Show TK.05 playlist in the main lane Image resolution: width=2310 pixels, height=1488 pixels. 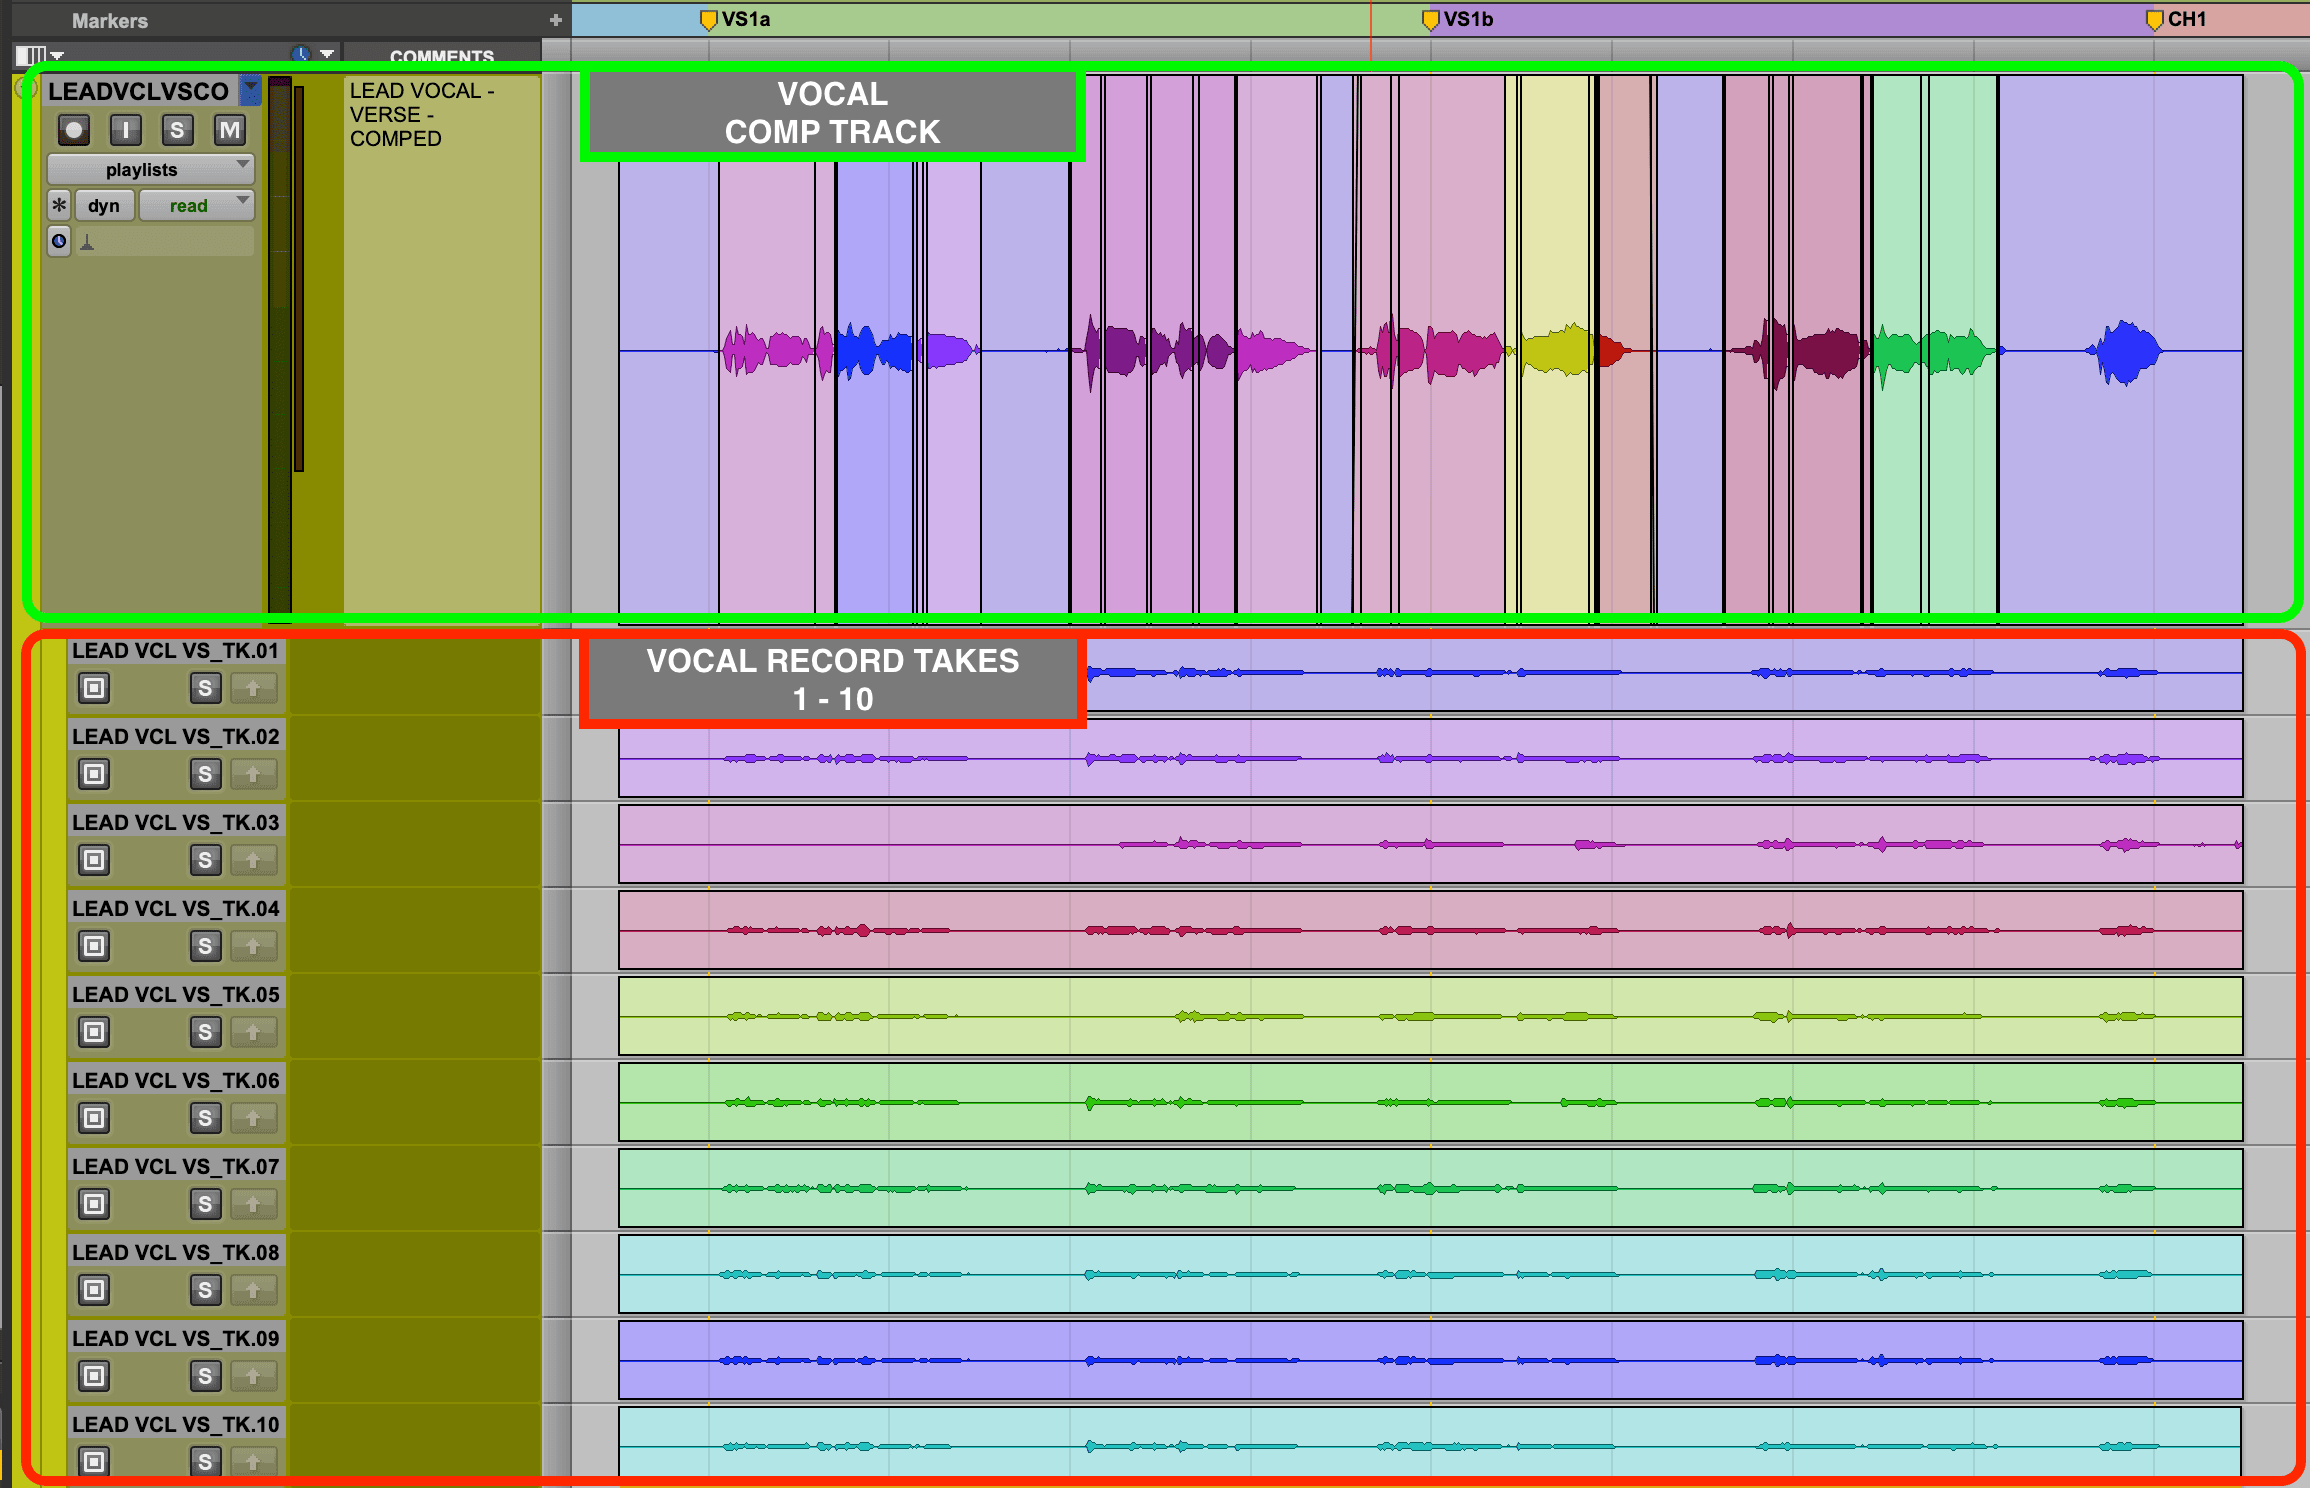[x=94, y=1032]
